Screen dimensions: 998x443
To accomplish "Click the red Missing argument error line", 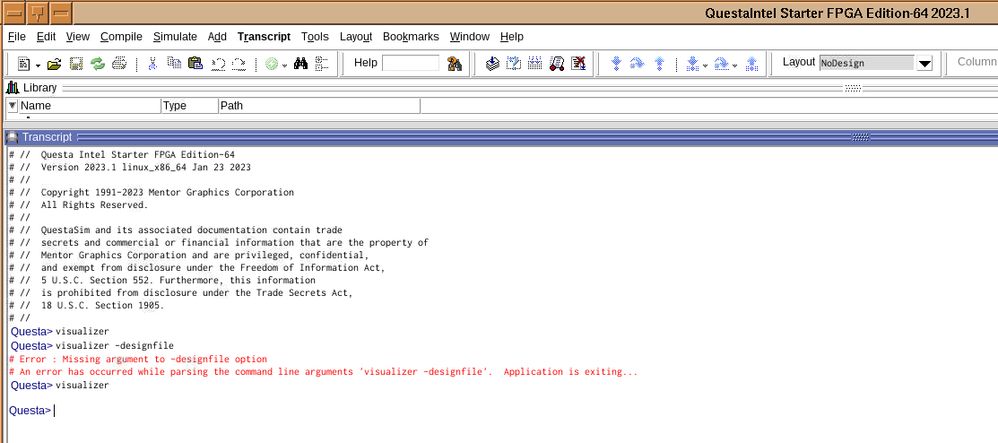I will click(138, 360).
